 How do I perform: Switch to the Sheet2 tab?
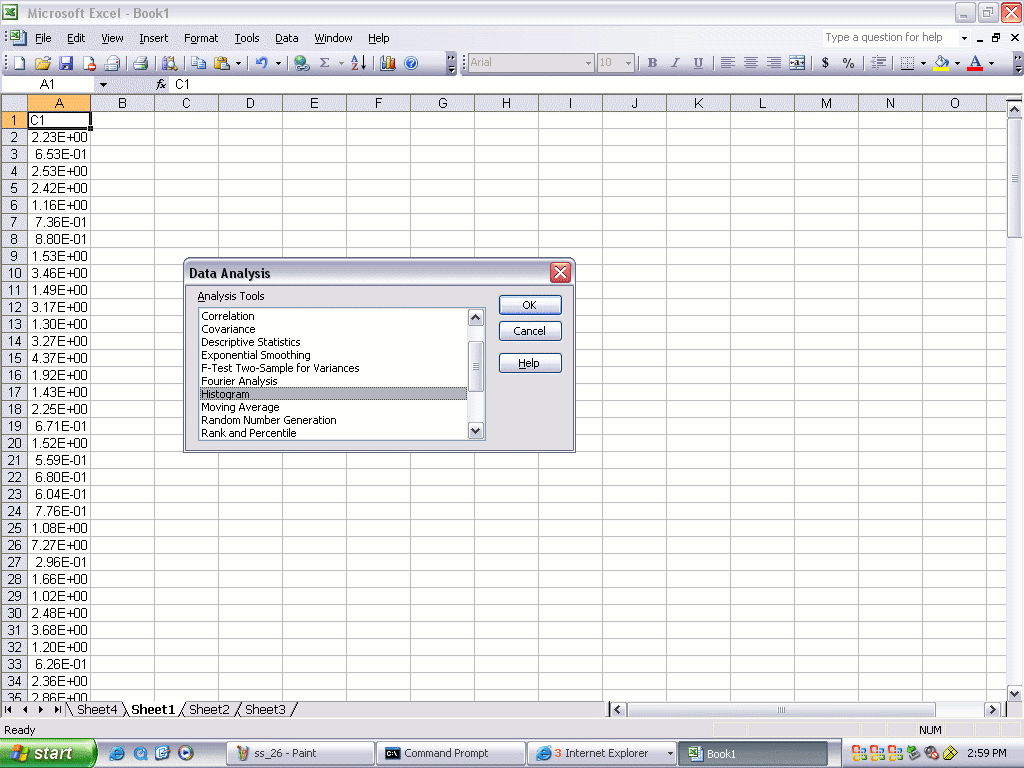coord(209,709)
